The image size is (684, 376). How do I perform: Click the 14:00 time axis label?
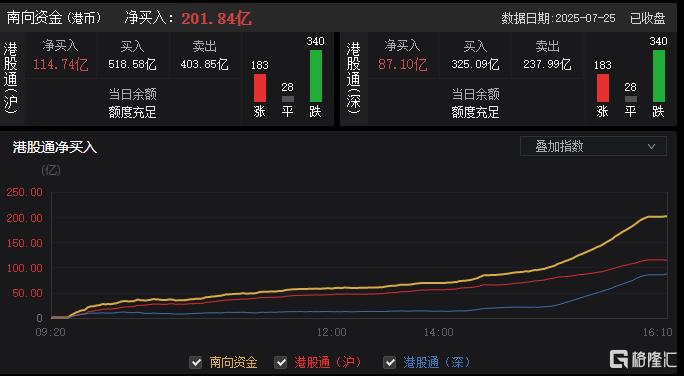point(439,332)
